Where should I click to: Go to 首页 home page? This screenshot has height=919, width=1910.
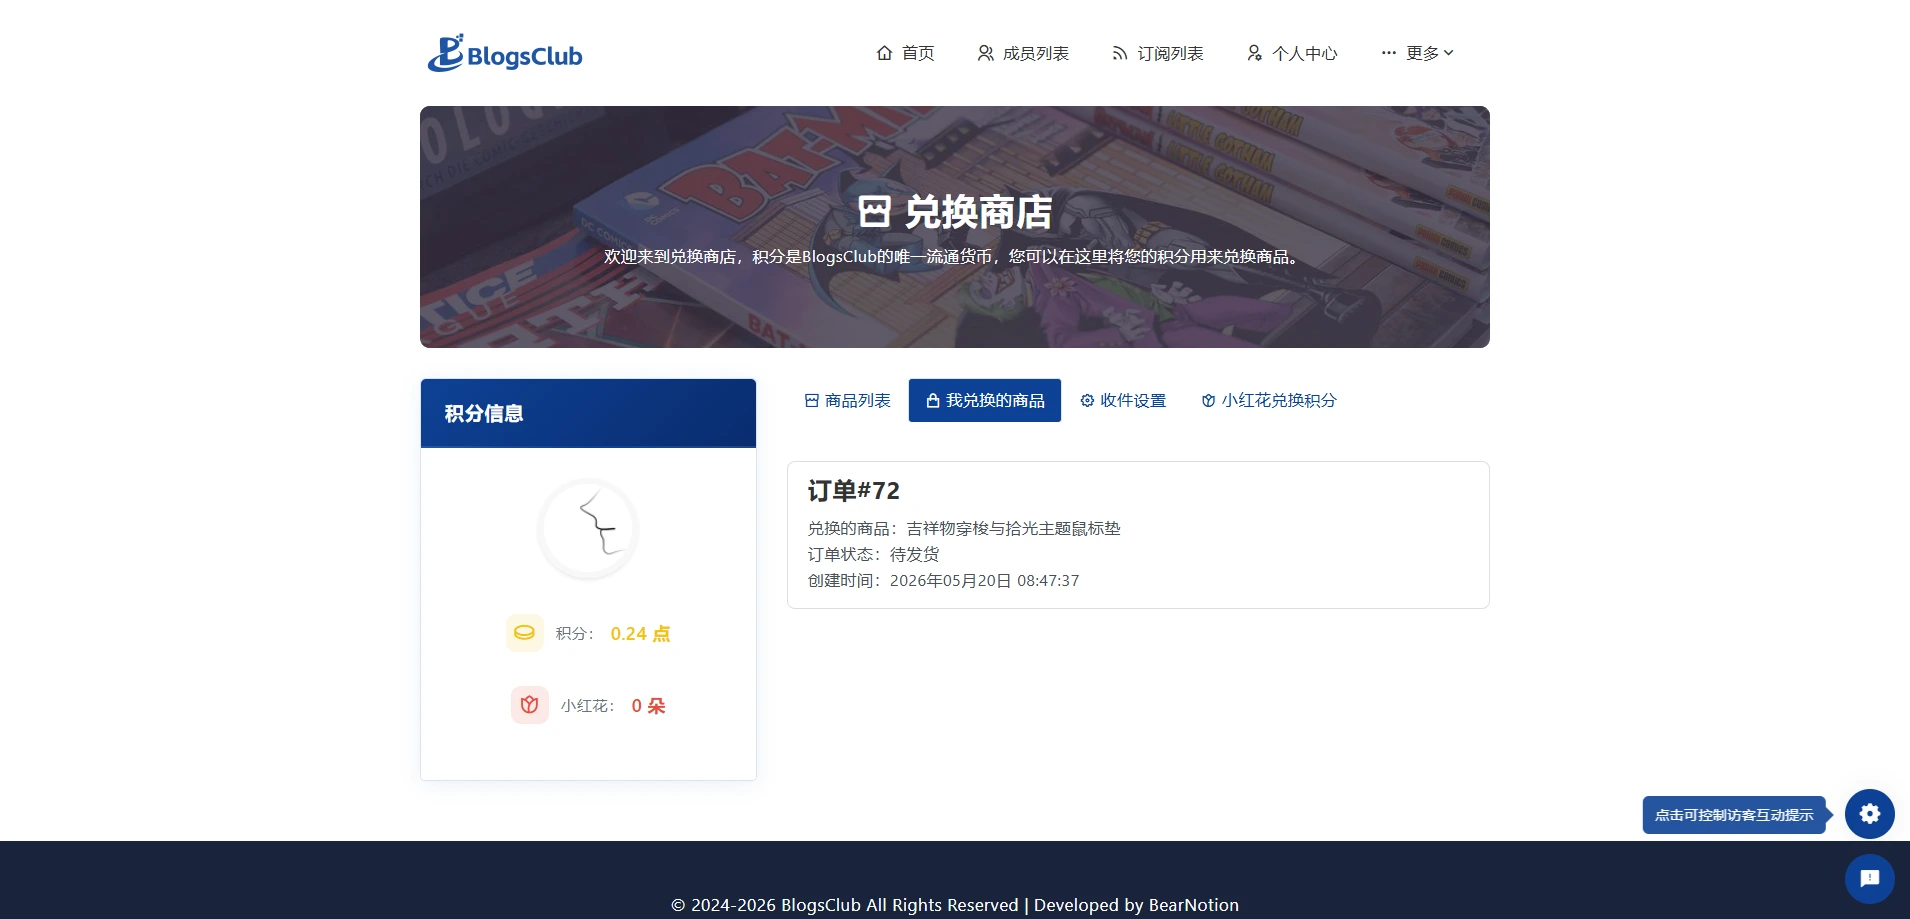tap(906, 53)
